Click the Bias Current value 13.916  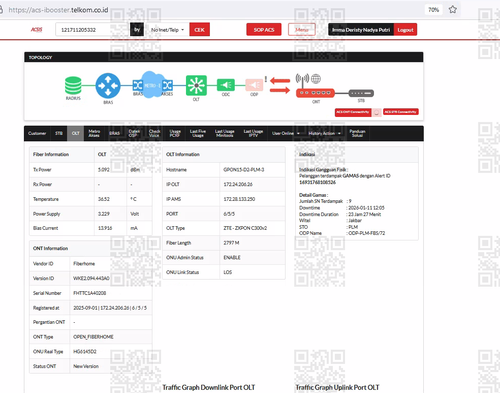[105, 228]
